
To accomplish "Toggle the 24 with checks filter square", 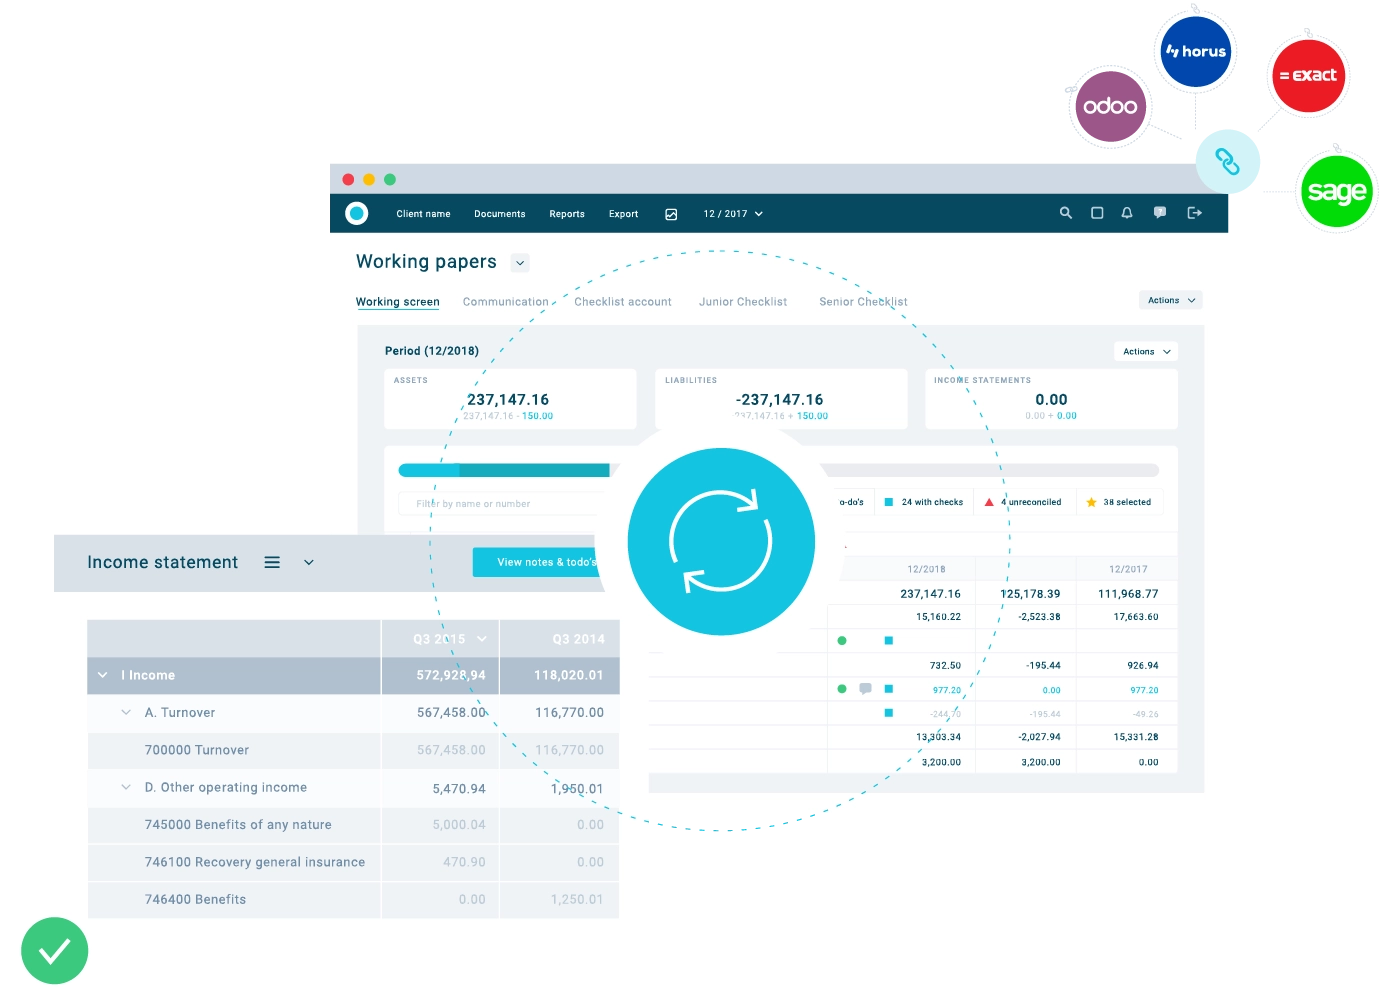I will tap(888, 502).
